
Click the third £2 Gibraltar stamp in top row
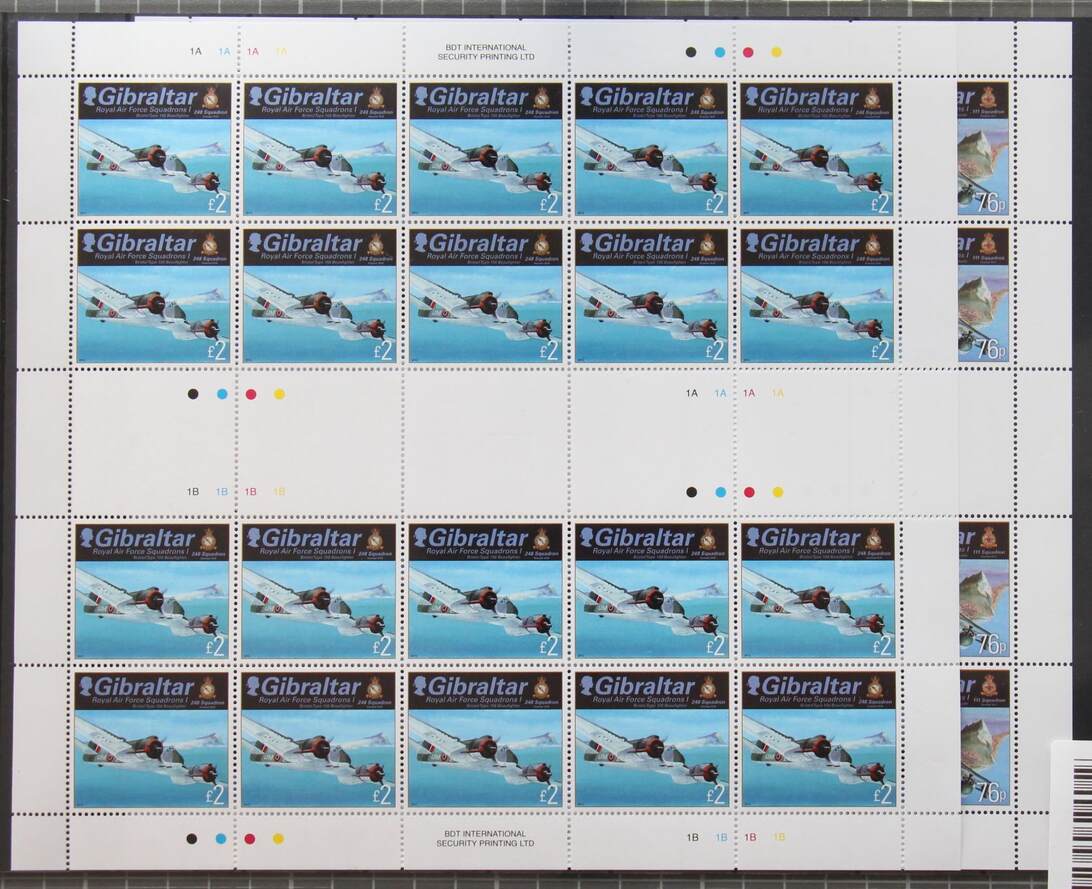(485, 150)
